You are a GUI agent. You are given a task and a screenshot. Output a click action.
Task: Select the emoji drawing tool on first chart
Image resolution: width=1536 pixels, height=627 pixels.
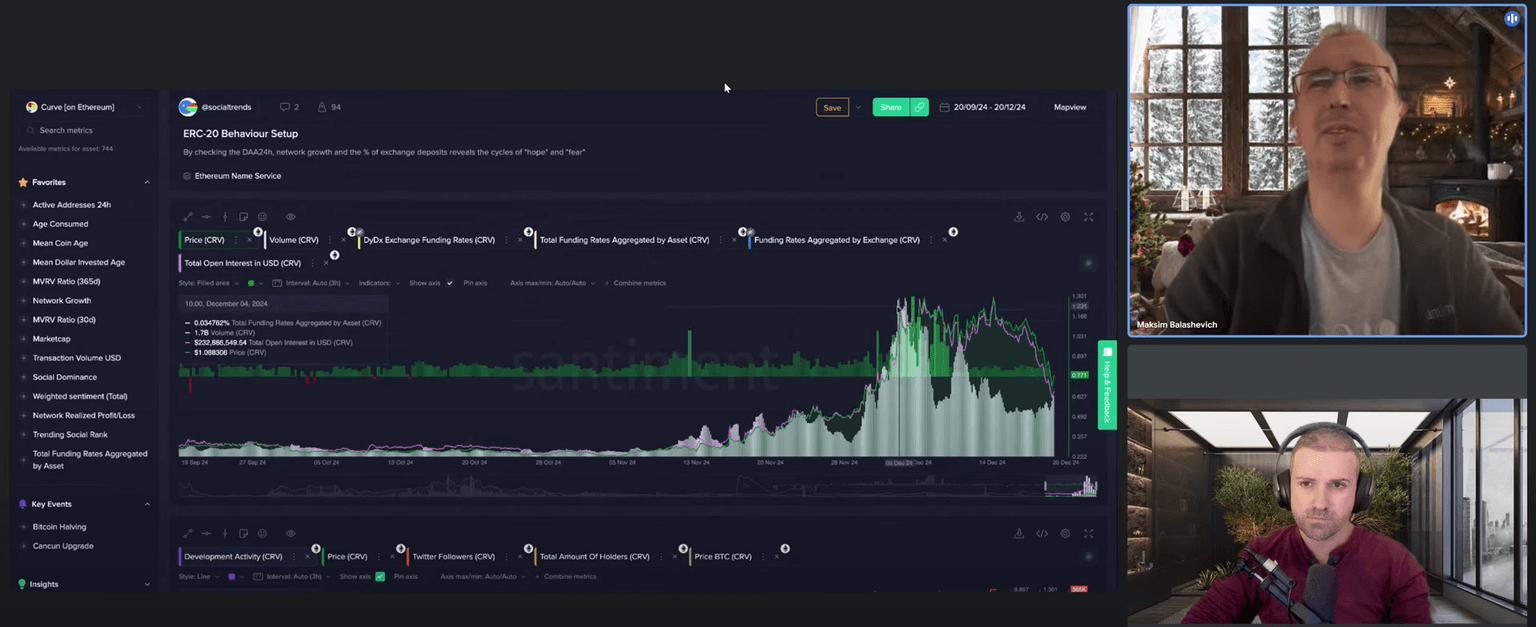coord(263,217)
